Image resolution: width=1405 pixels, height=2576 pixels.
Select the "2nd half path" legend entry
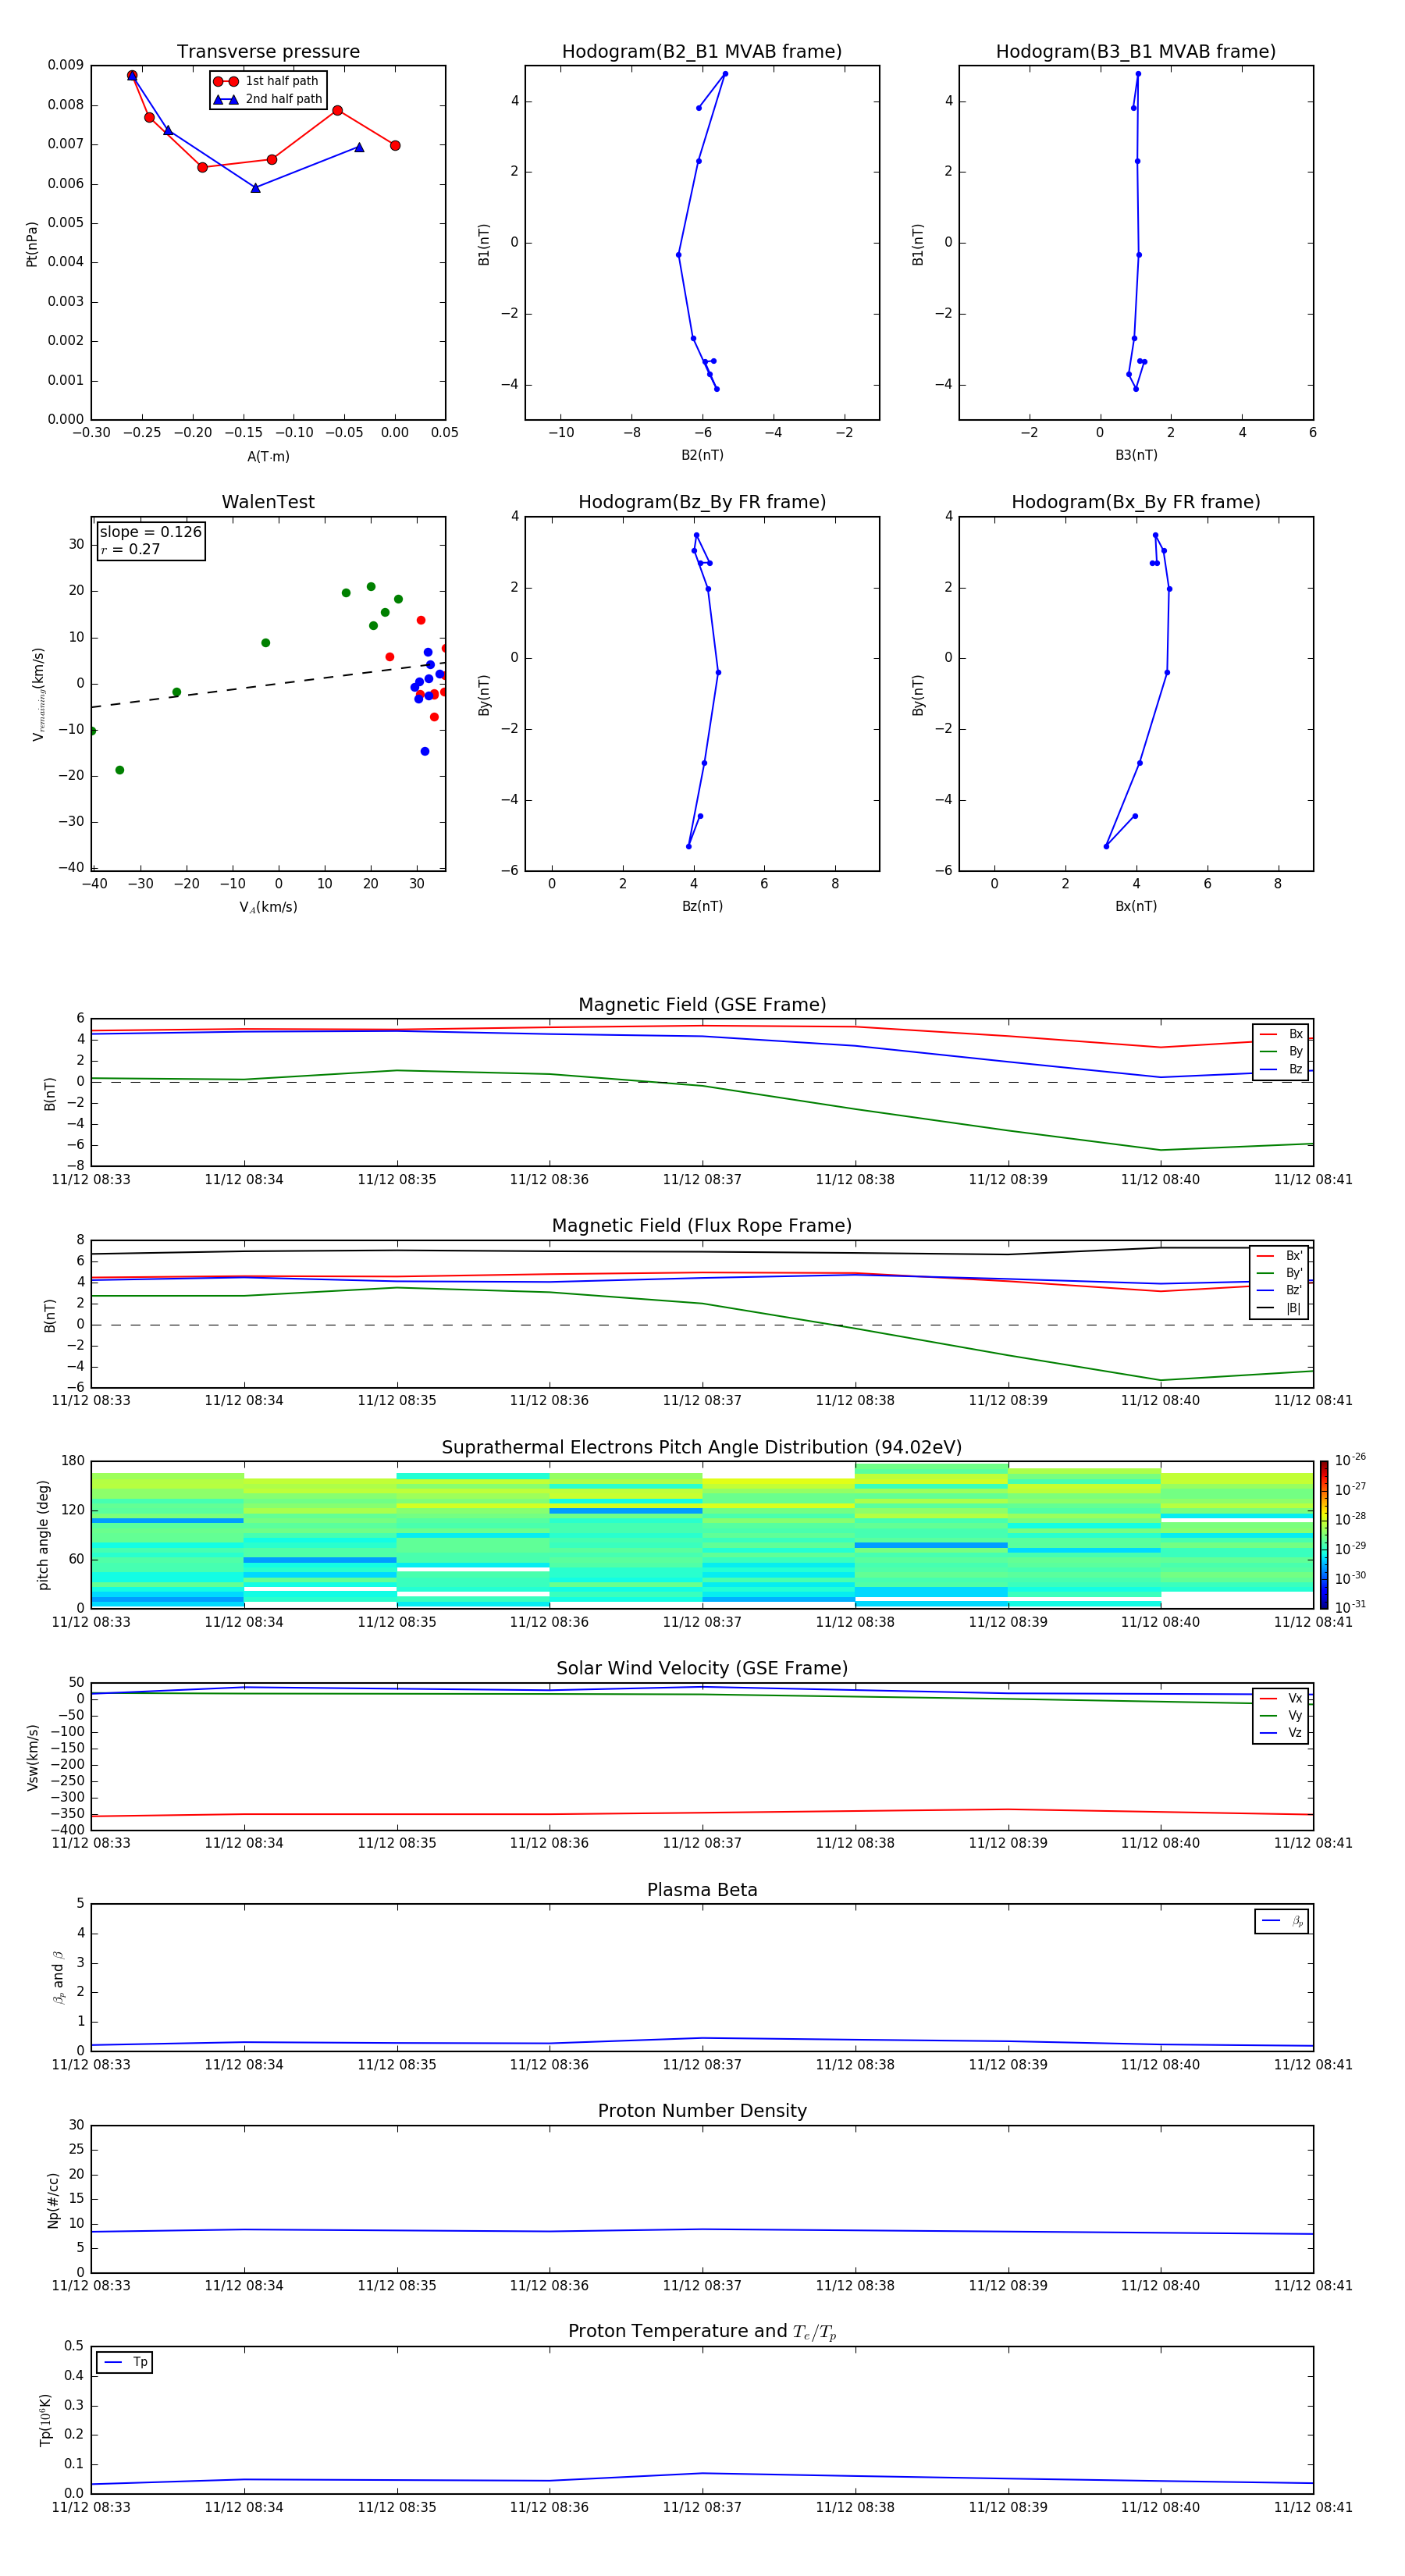point(268,99)
